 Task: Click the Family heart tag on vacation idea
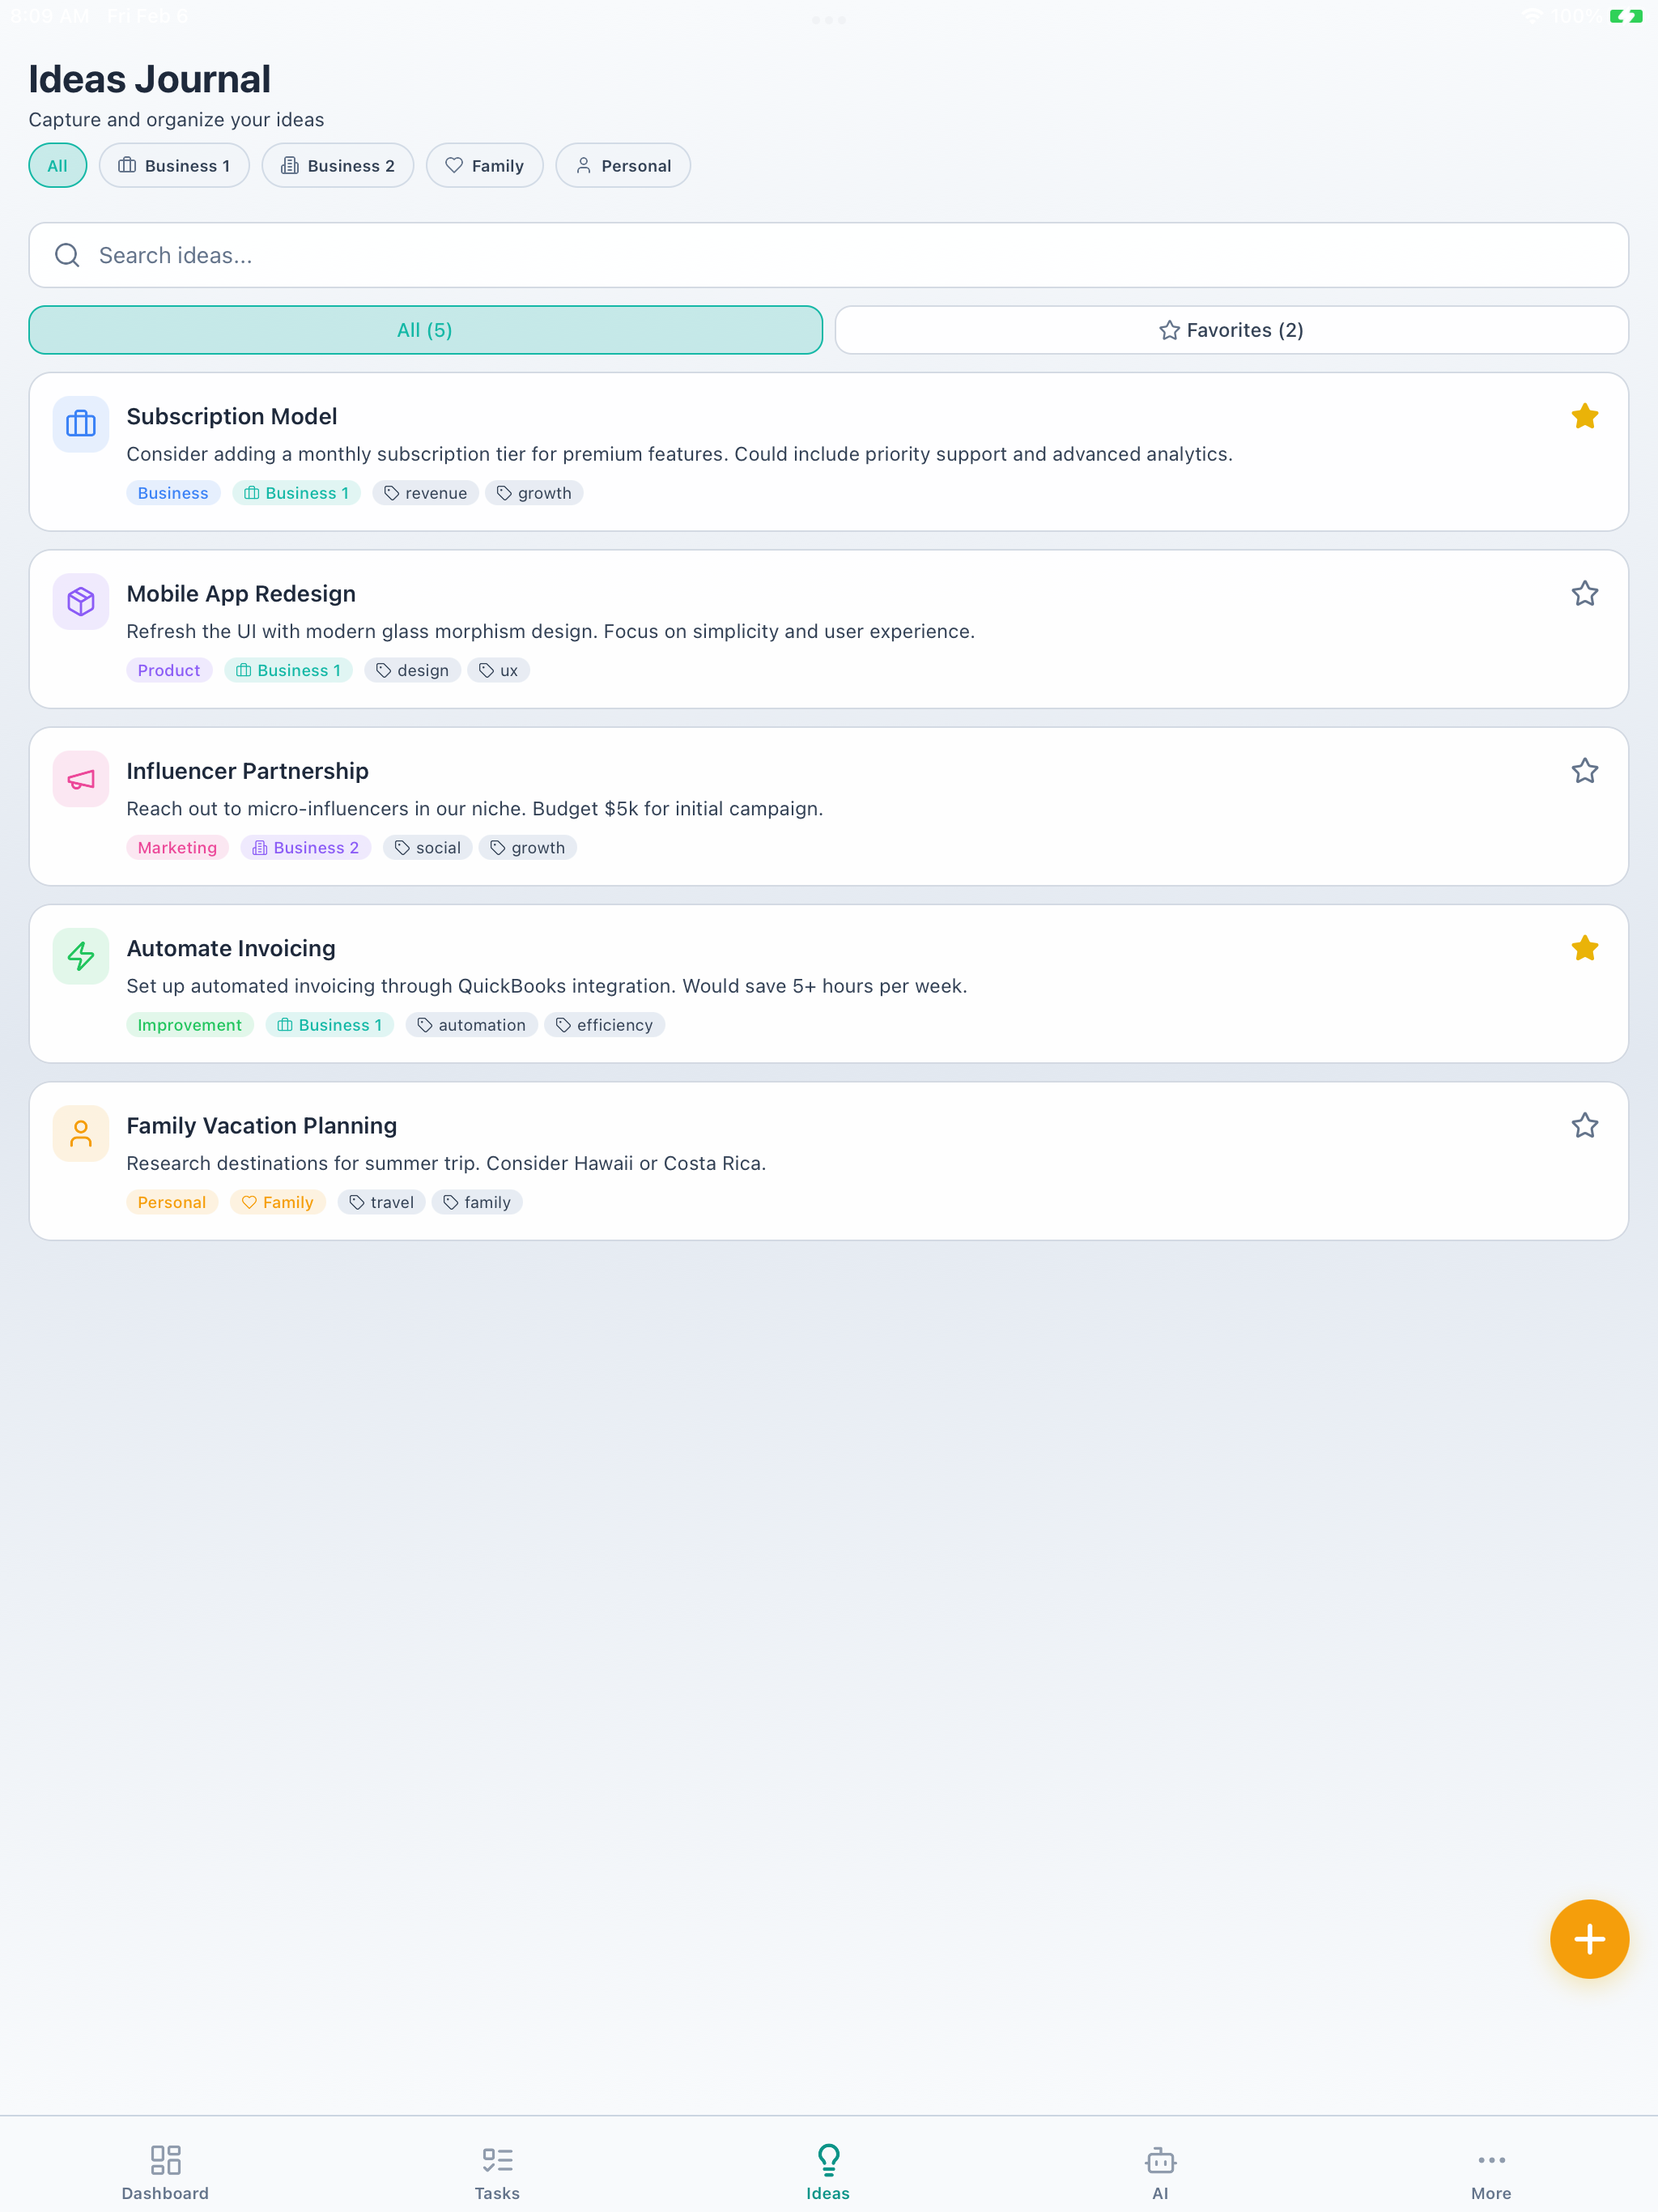[278, 1202]
